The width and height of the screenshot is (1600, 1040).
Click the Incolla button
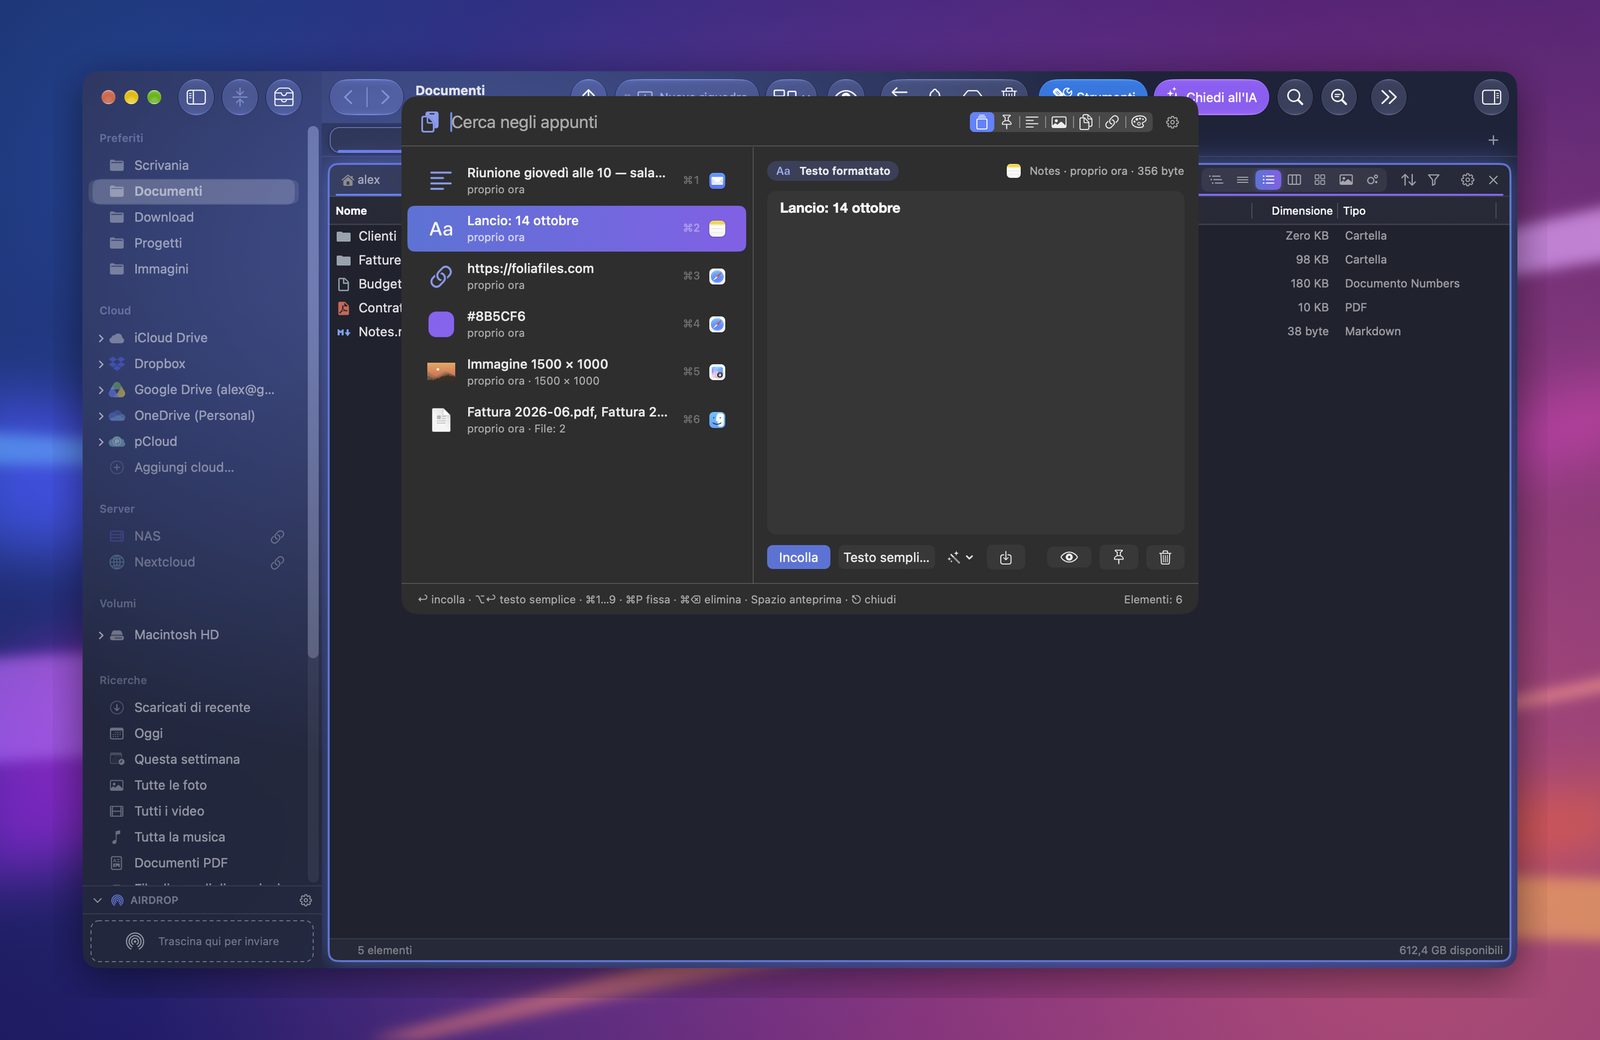[x=798, y=557]
